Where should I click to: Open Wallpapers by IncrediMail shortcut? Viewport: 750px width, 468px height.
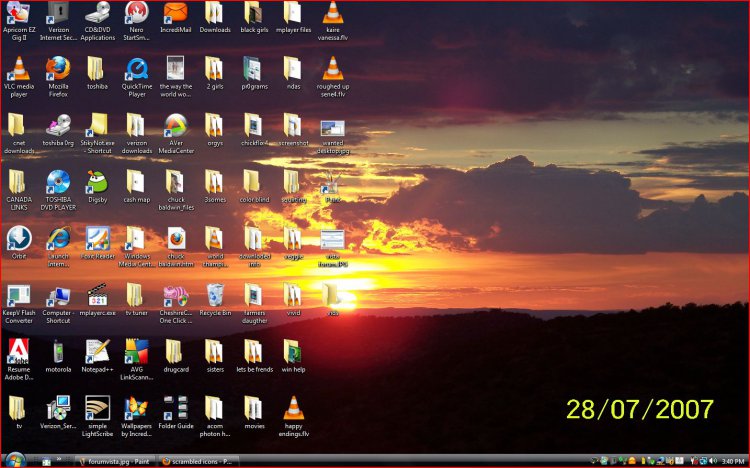136,416
